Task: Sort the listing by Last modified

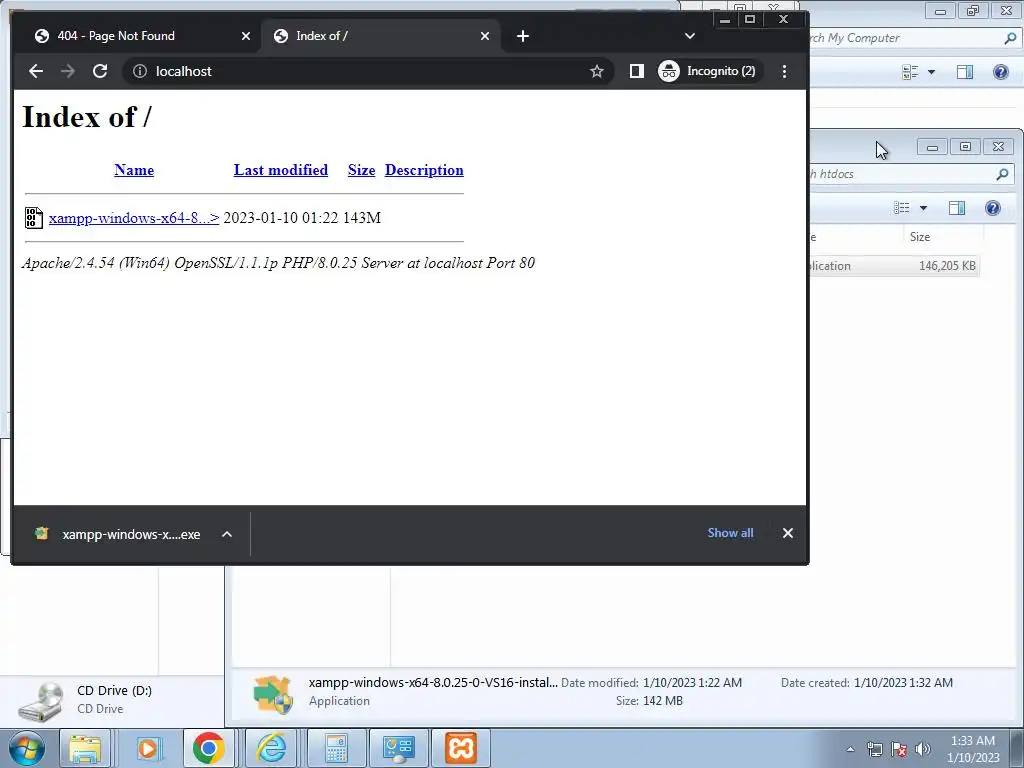Action: click(281, 170)
